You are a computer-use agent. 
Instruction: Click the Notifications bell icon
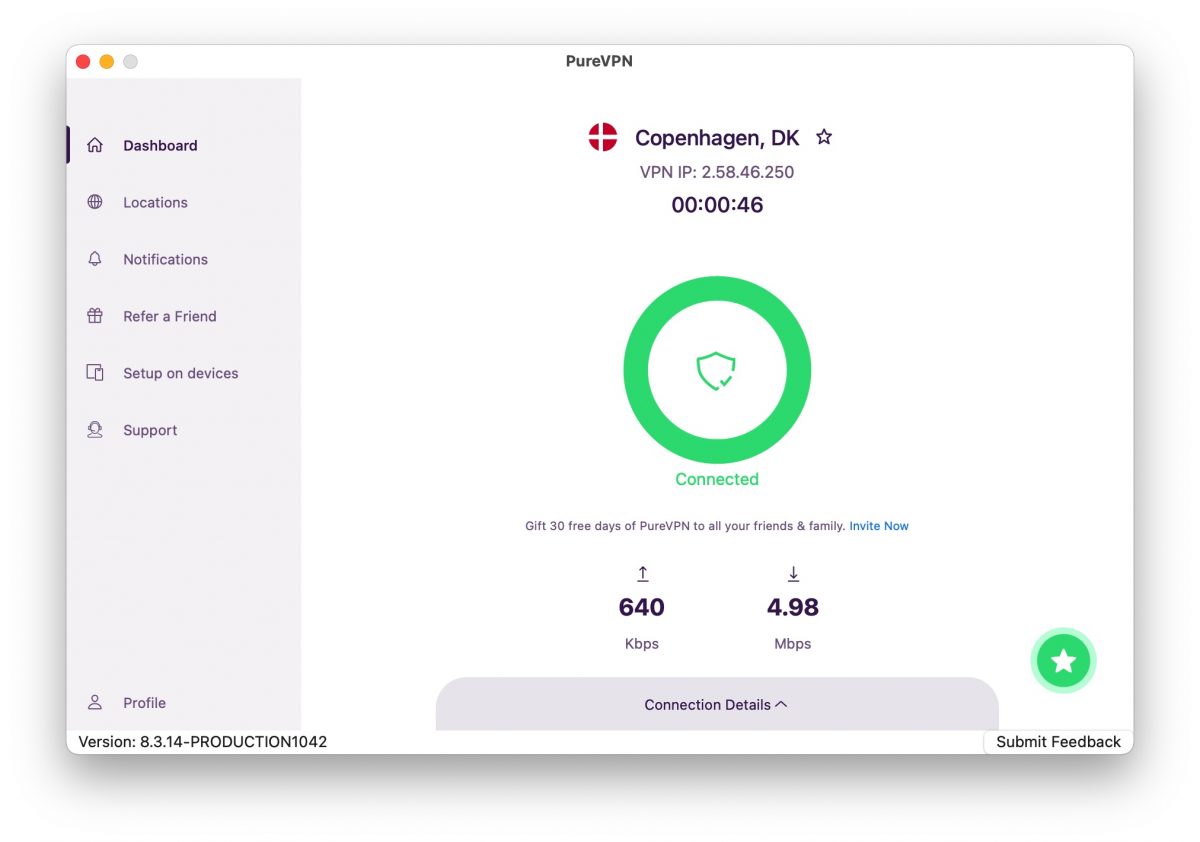[x=95, y=259]
